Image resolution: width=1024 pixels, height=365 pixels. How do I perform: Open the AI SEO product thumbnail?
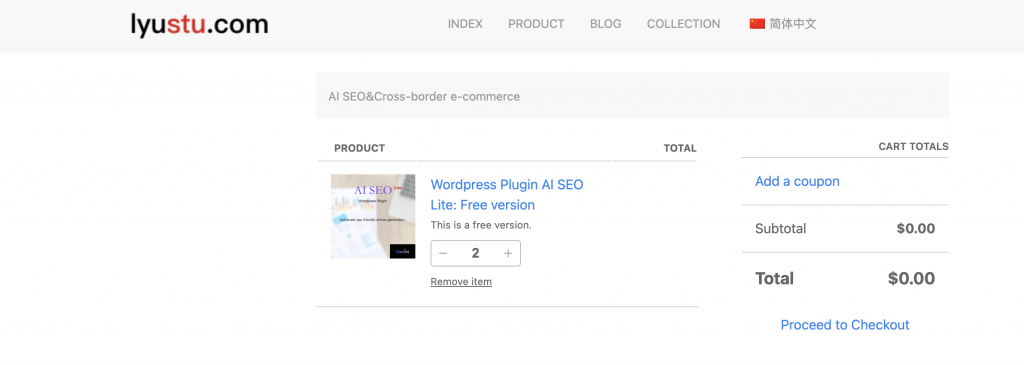point(373,216)
